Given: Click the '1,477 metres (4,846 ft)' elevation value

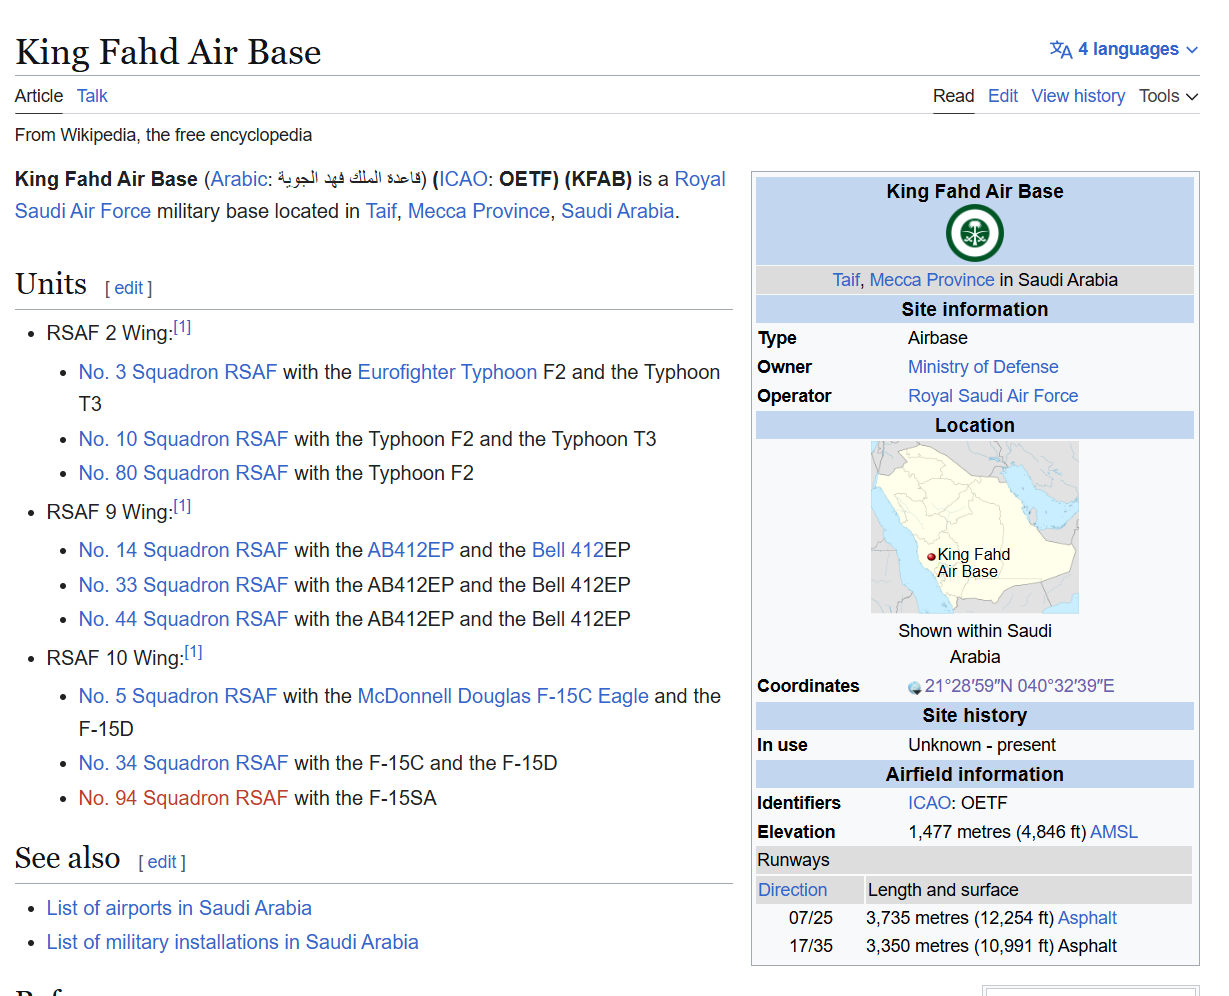Looking at the screenshot, I should pos(997,832).
